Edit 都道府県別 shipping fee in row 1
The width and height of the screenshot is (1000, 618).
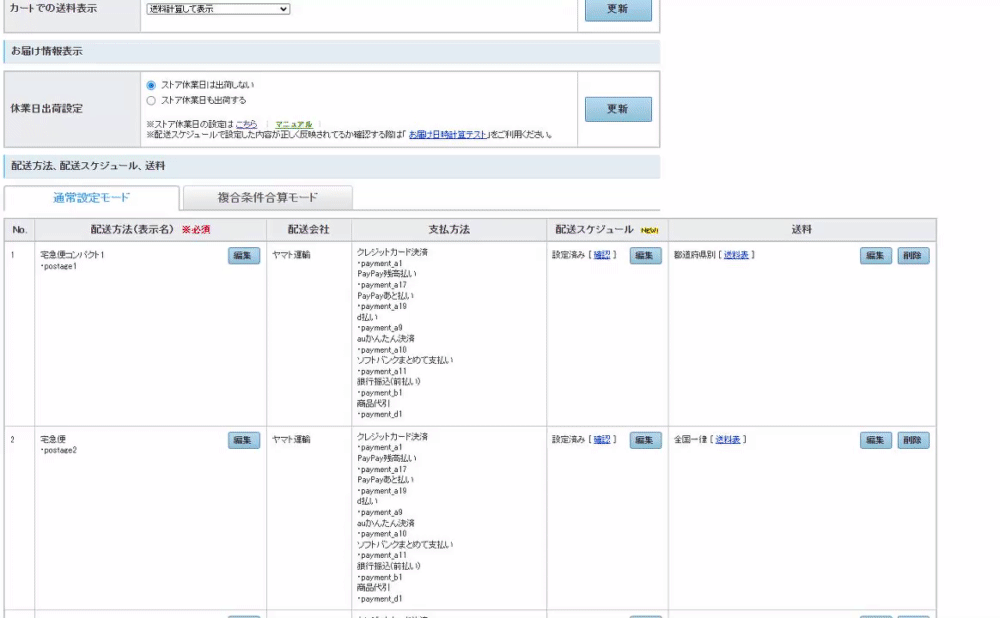875,256
